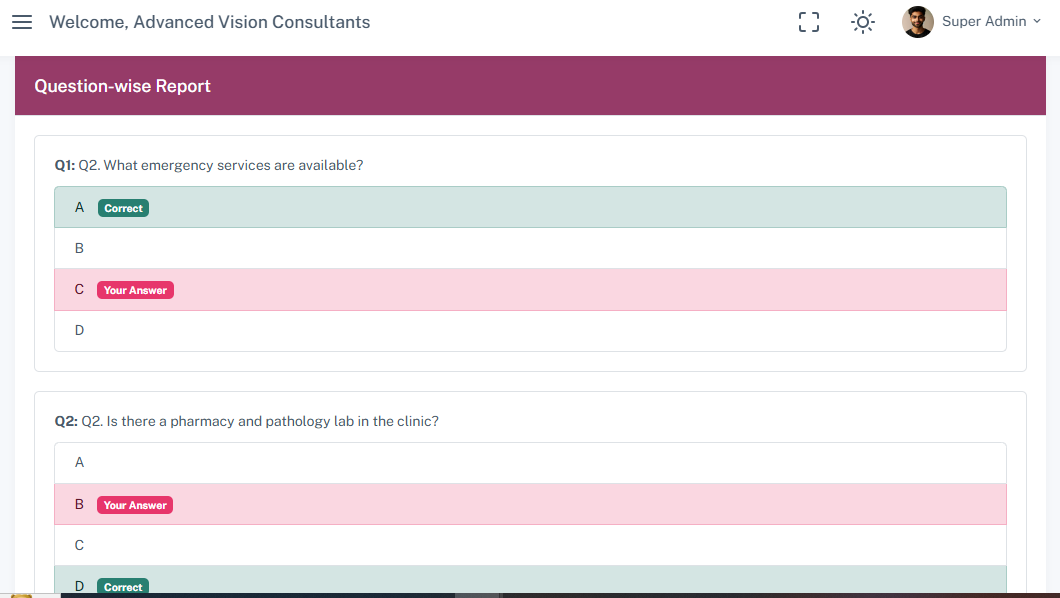Click the Super Admin profile avatar
The width and height of the screenshot is (1060, 598).
tap(917, 22)
